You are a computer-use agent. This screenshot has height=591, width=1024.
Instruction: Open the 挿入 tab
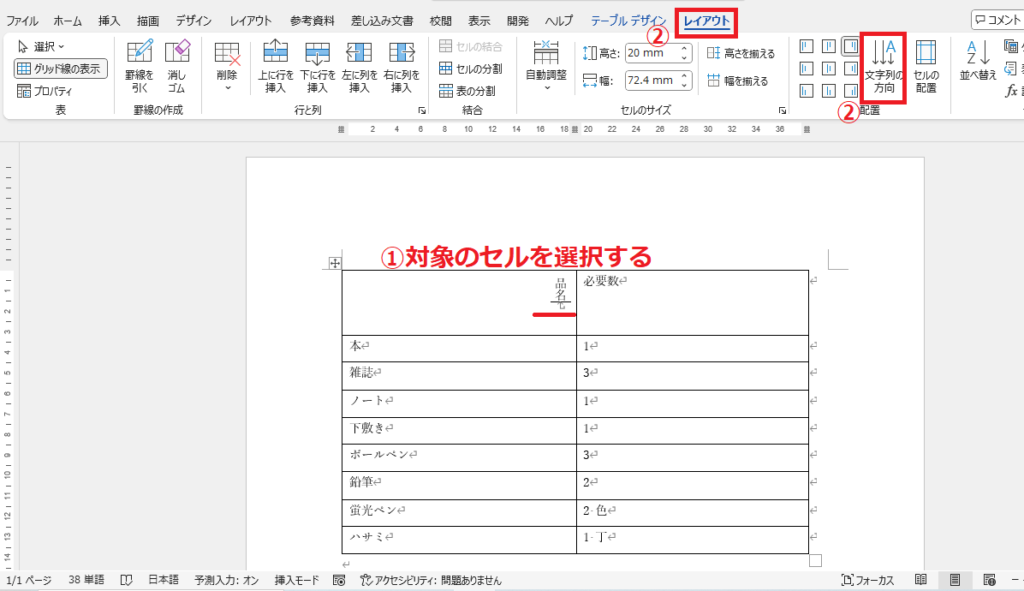click(109, 21)
